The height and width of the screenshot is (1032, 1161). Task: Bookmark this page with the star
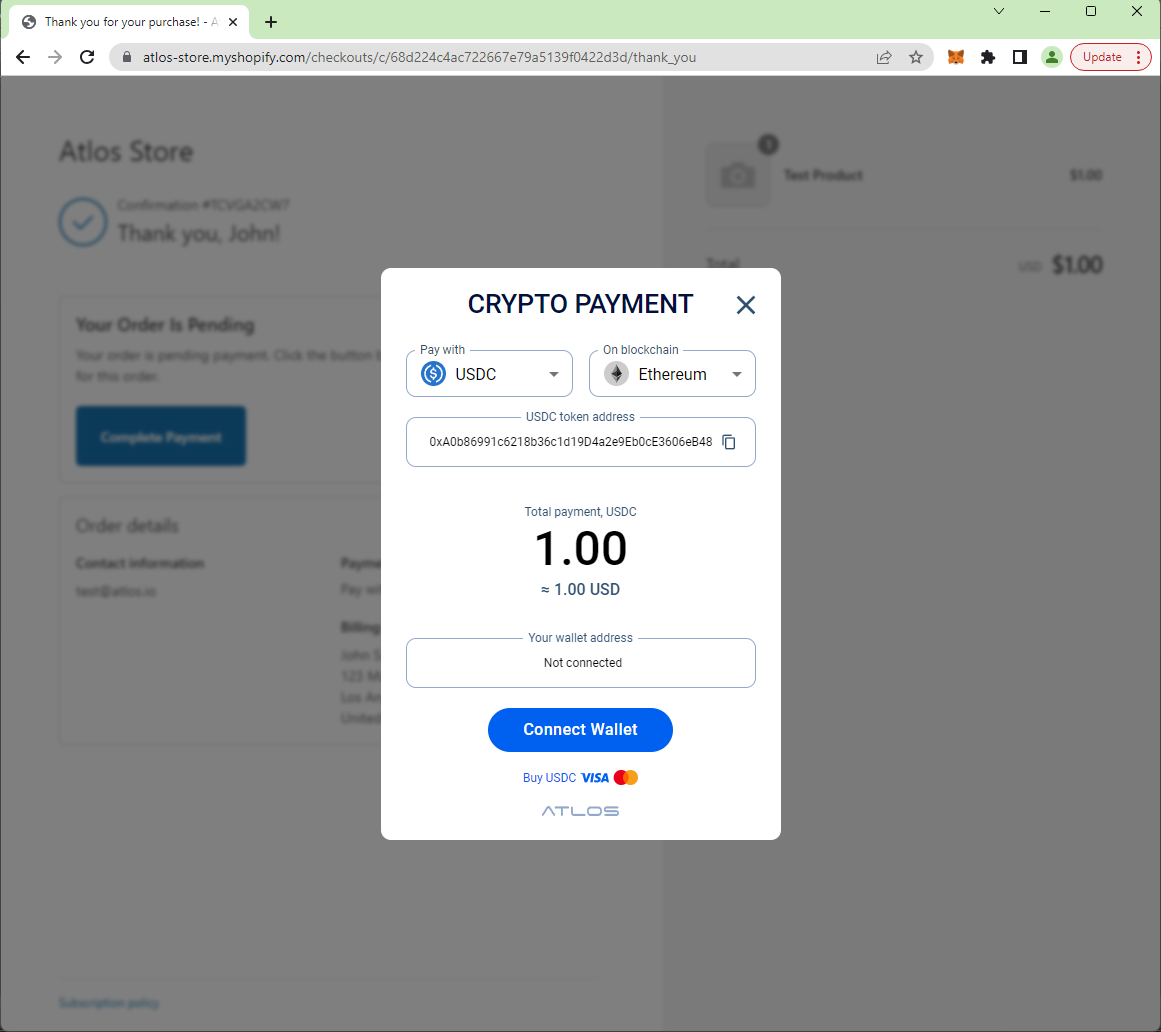click(916, 57)
